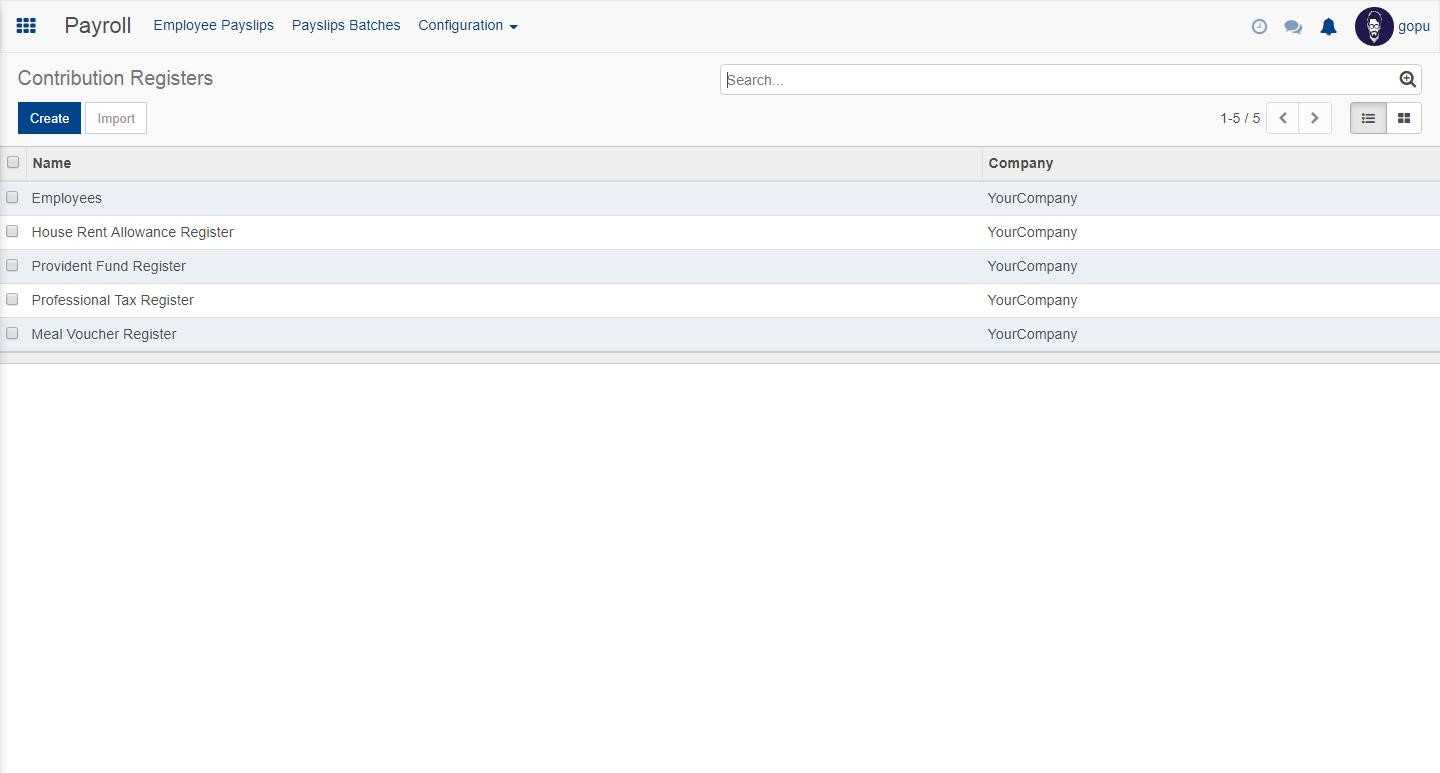Click the notification bell icon
The height and width of the screenshot is (773, 1440).
(1328, 27)
